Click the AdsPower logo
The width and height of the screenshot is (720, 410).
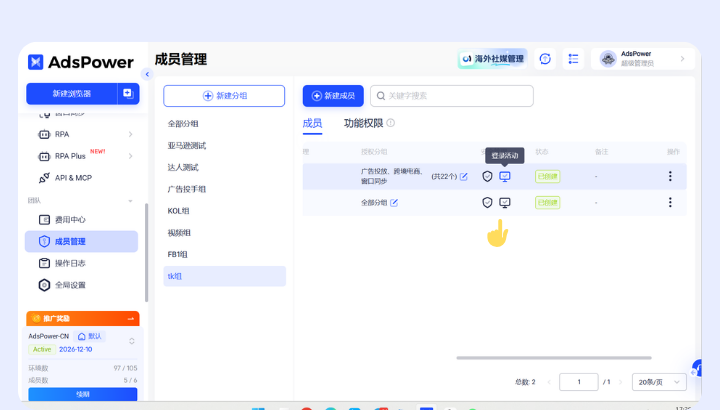tap(81, 62)
